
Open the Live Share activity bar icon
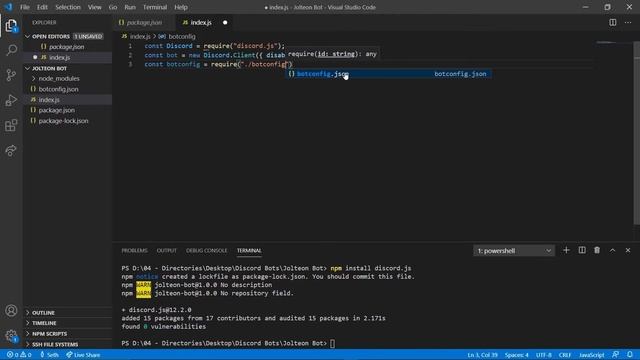(x=11, y=151)
